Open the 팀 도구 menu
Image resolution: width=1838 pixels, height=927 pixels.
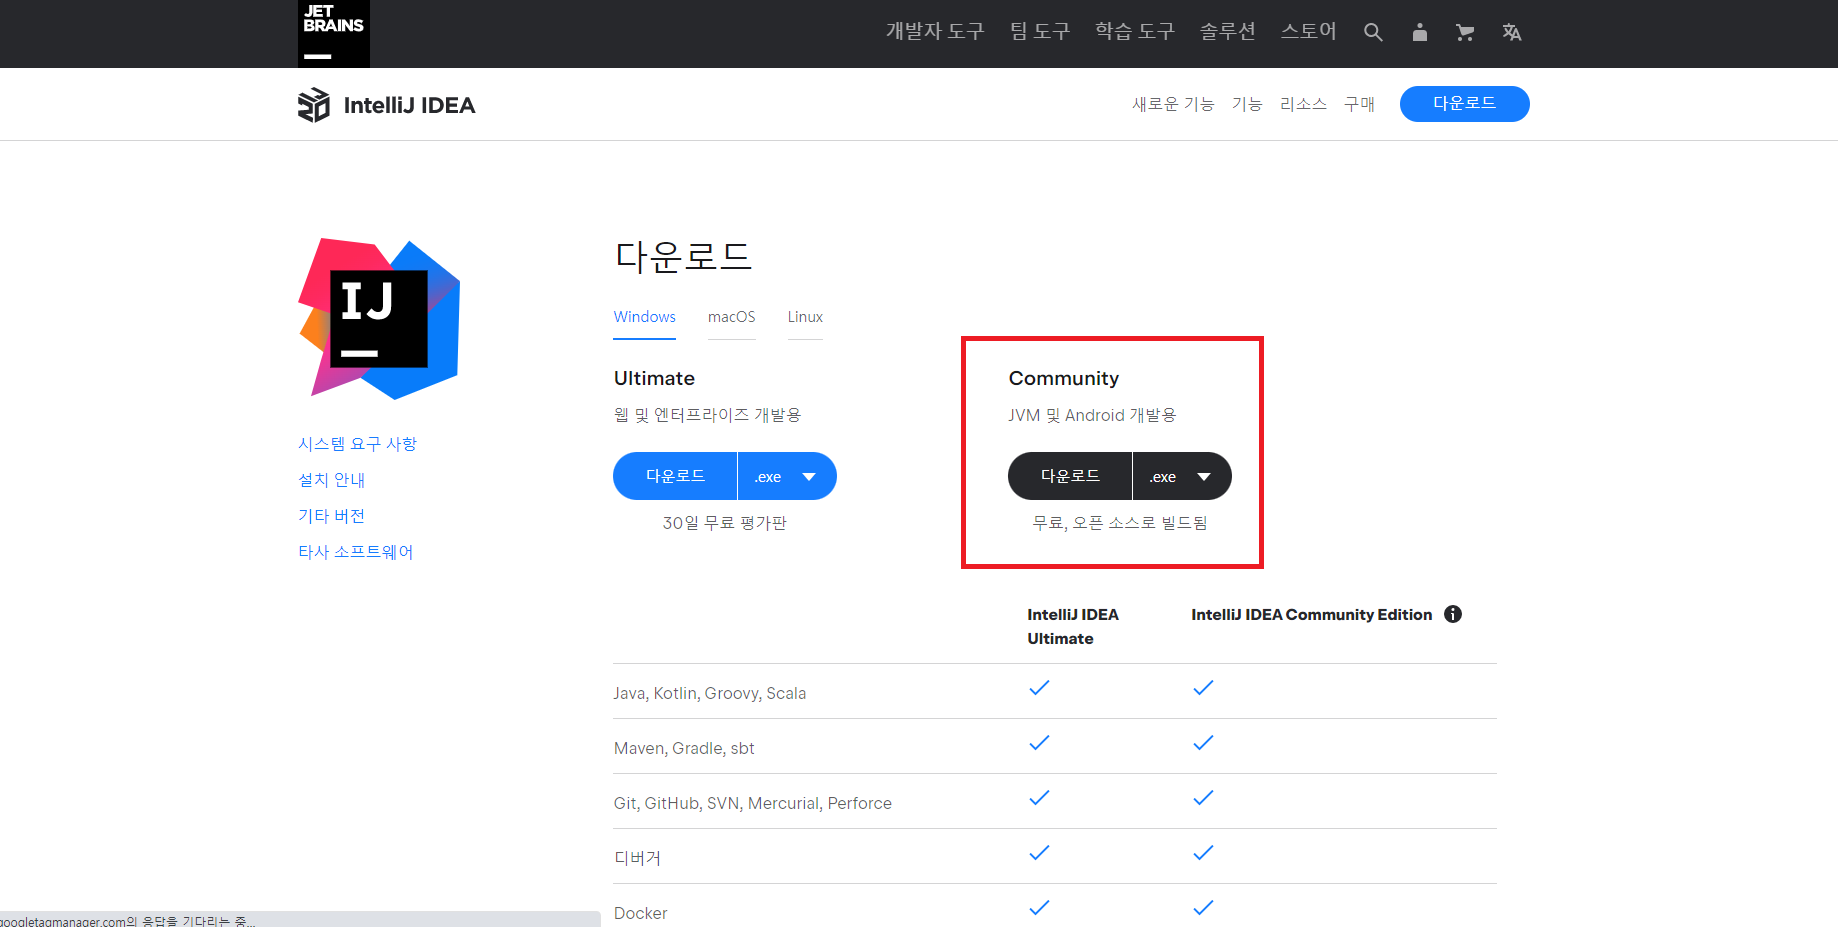(x=1040, y=31)
